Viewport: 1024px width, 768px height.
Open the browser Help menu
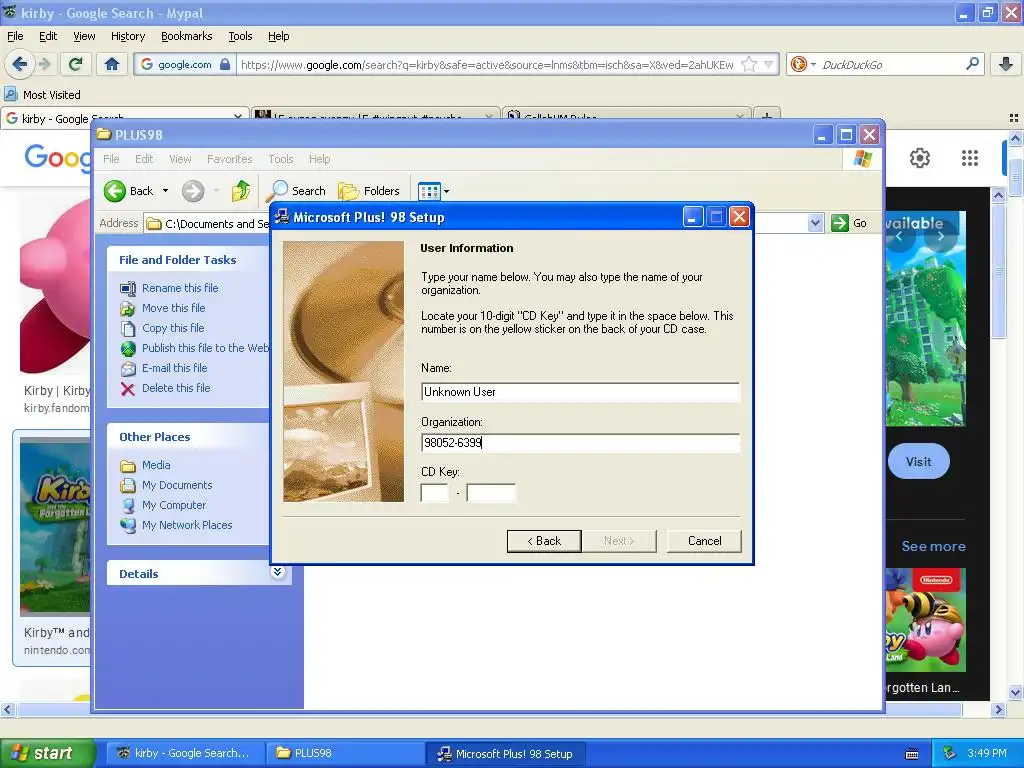pos(278,36)
